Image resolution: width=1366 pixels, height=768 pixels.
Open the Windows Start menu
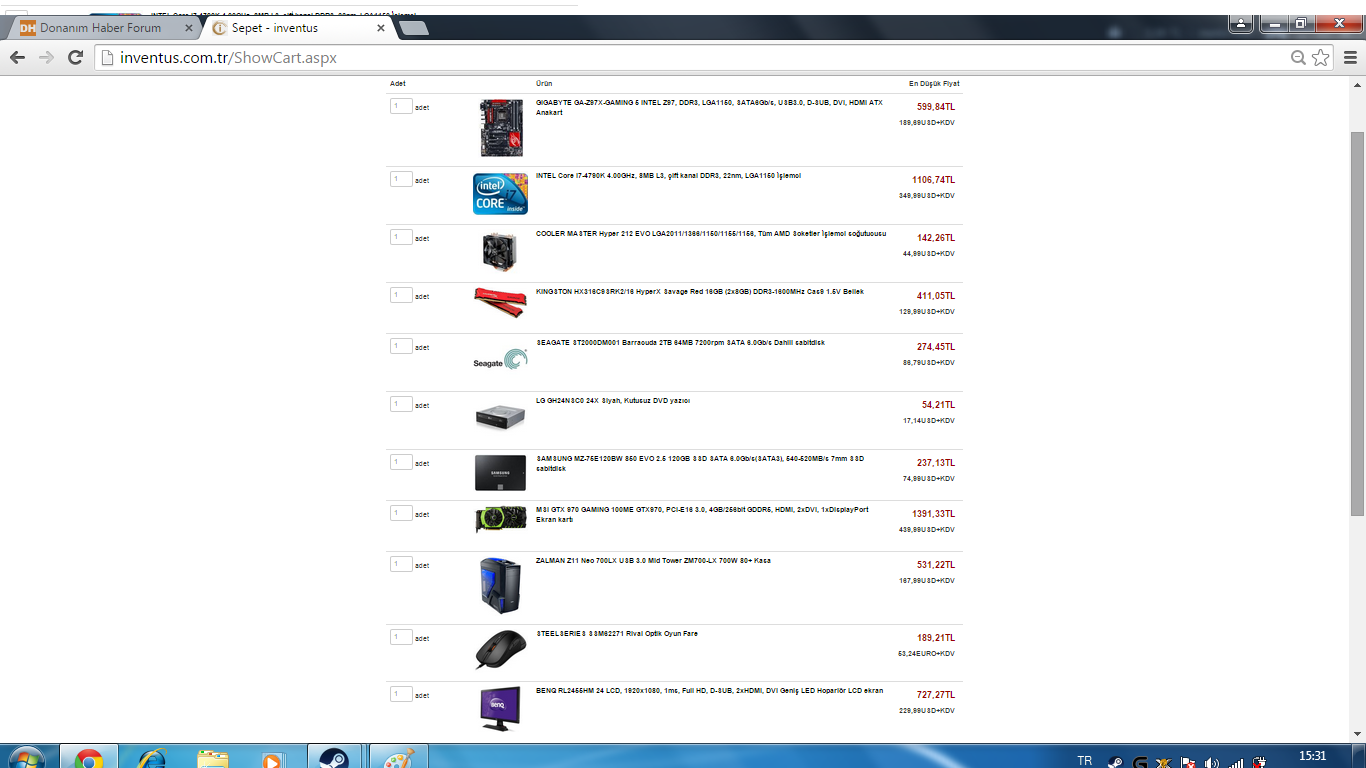26,759
